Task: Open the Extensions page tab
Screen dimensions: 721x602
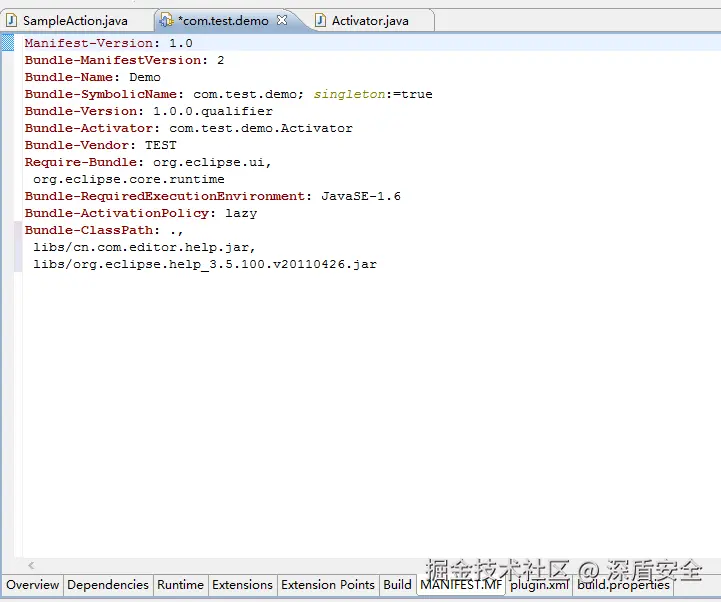Action: tap(242, 585)
